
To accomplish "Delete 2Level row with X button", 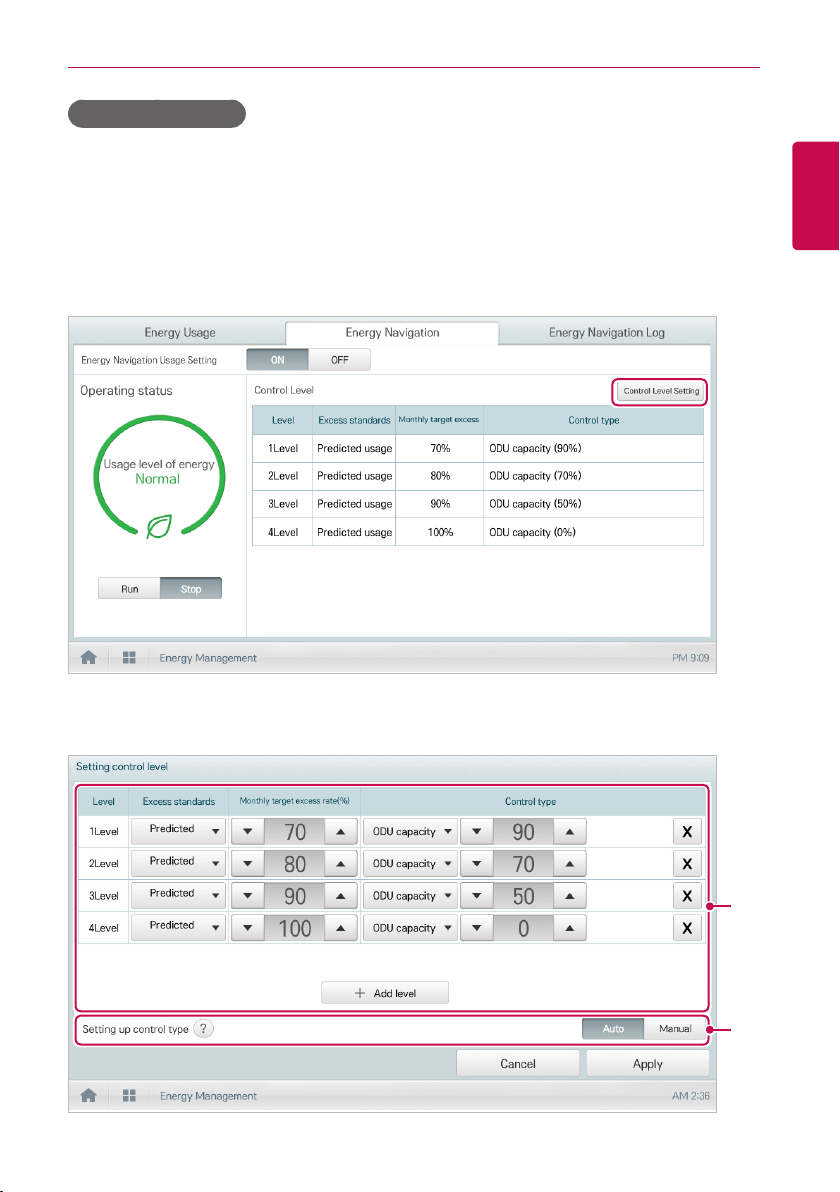I will pos(687,864).
